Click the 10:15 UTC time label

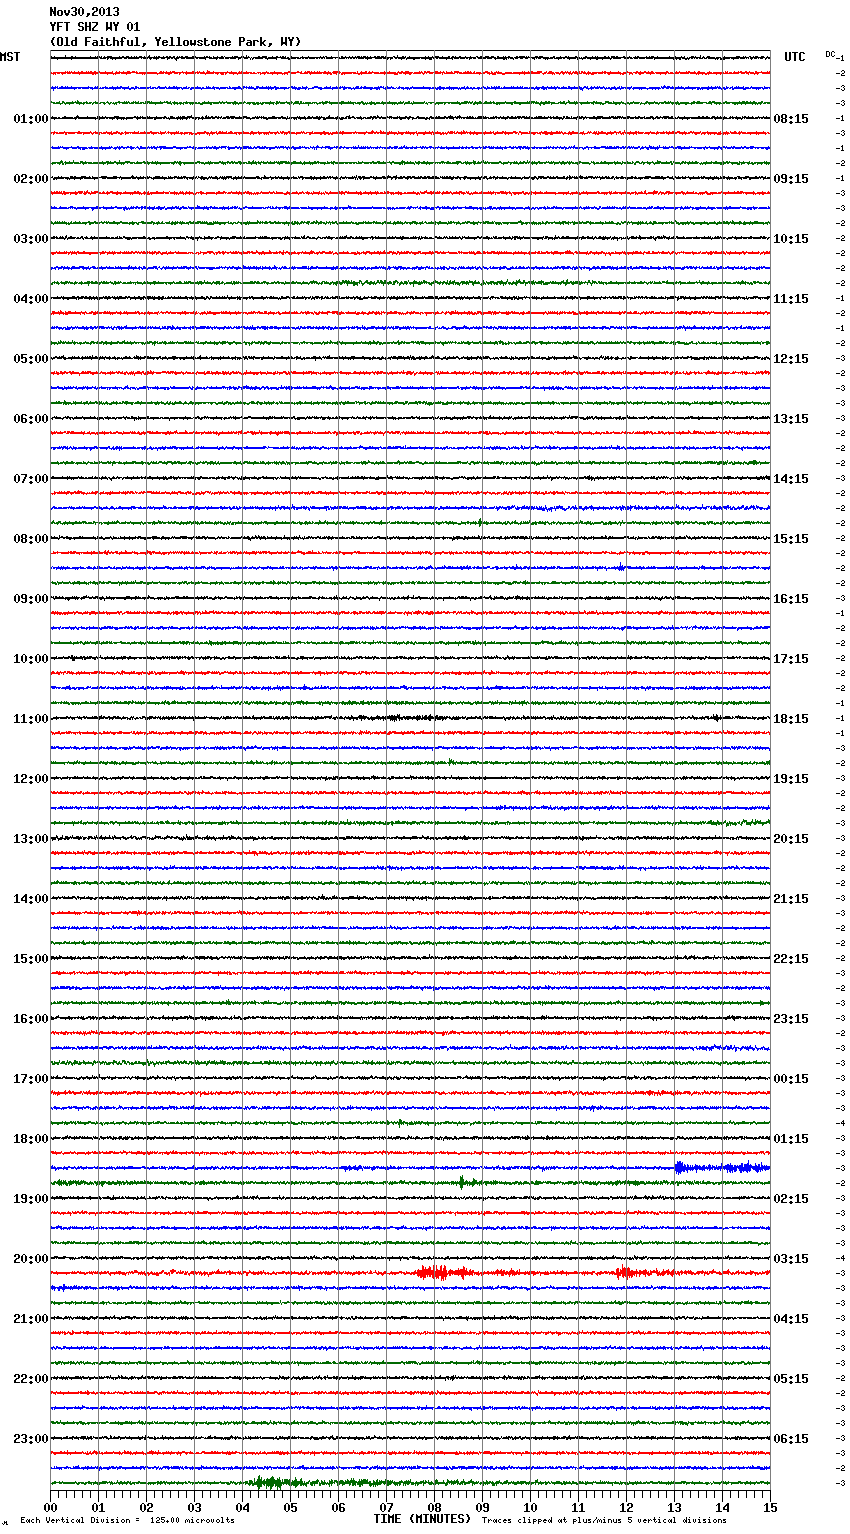[791, 239]
